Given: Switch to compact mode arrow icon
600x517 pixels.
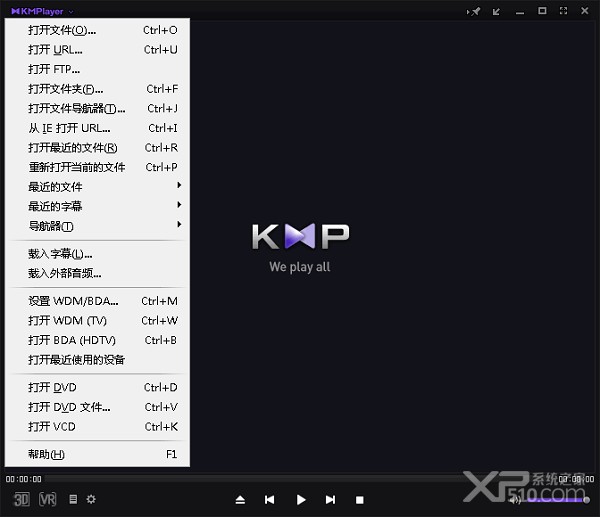Looking at the screenshot, I should [x=496, y=11].
